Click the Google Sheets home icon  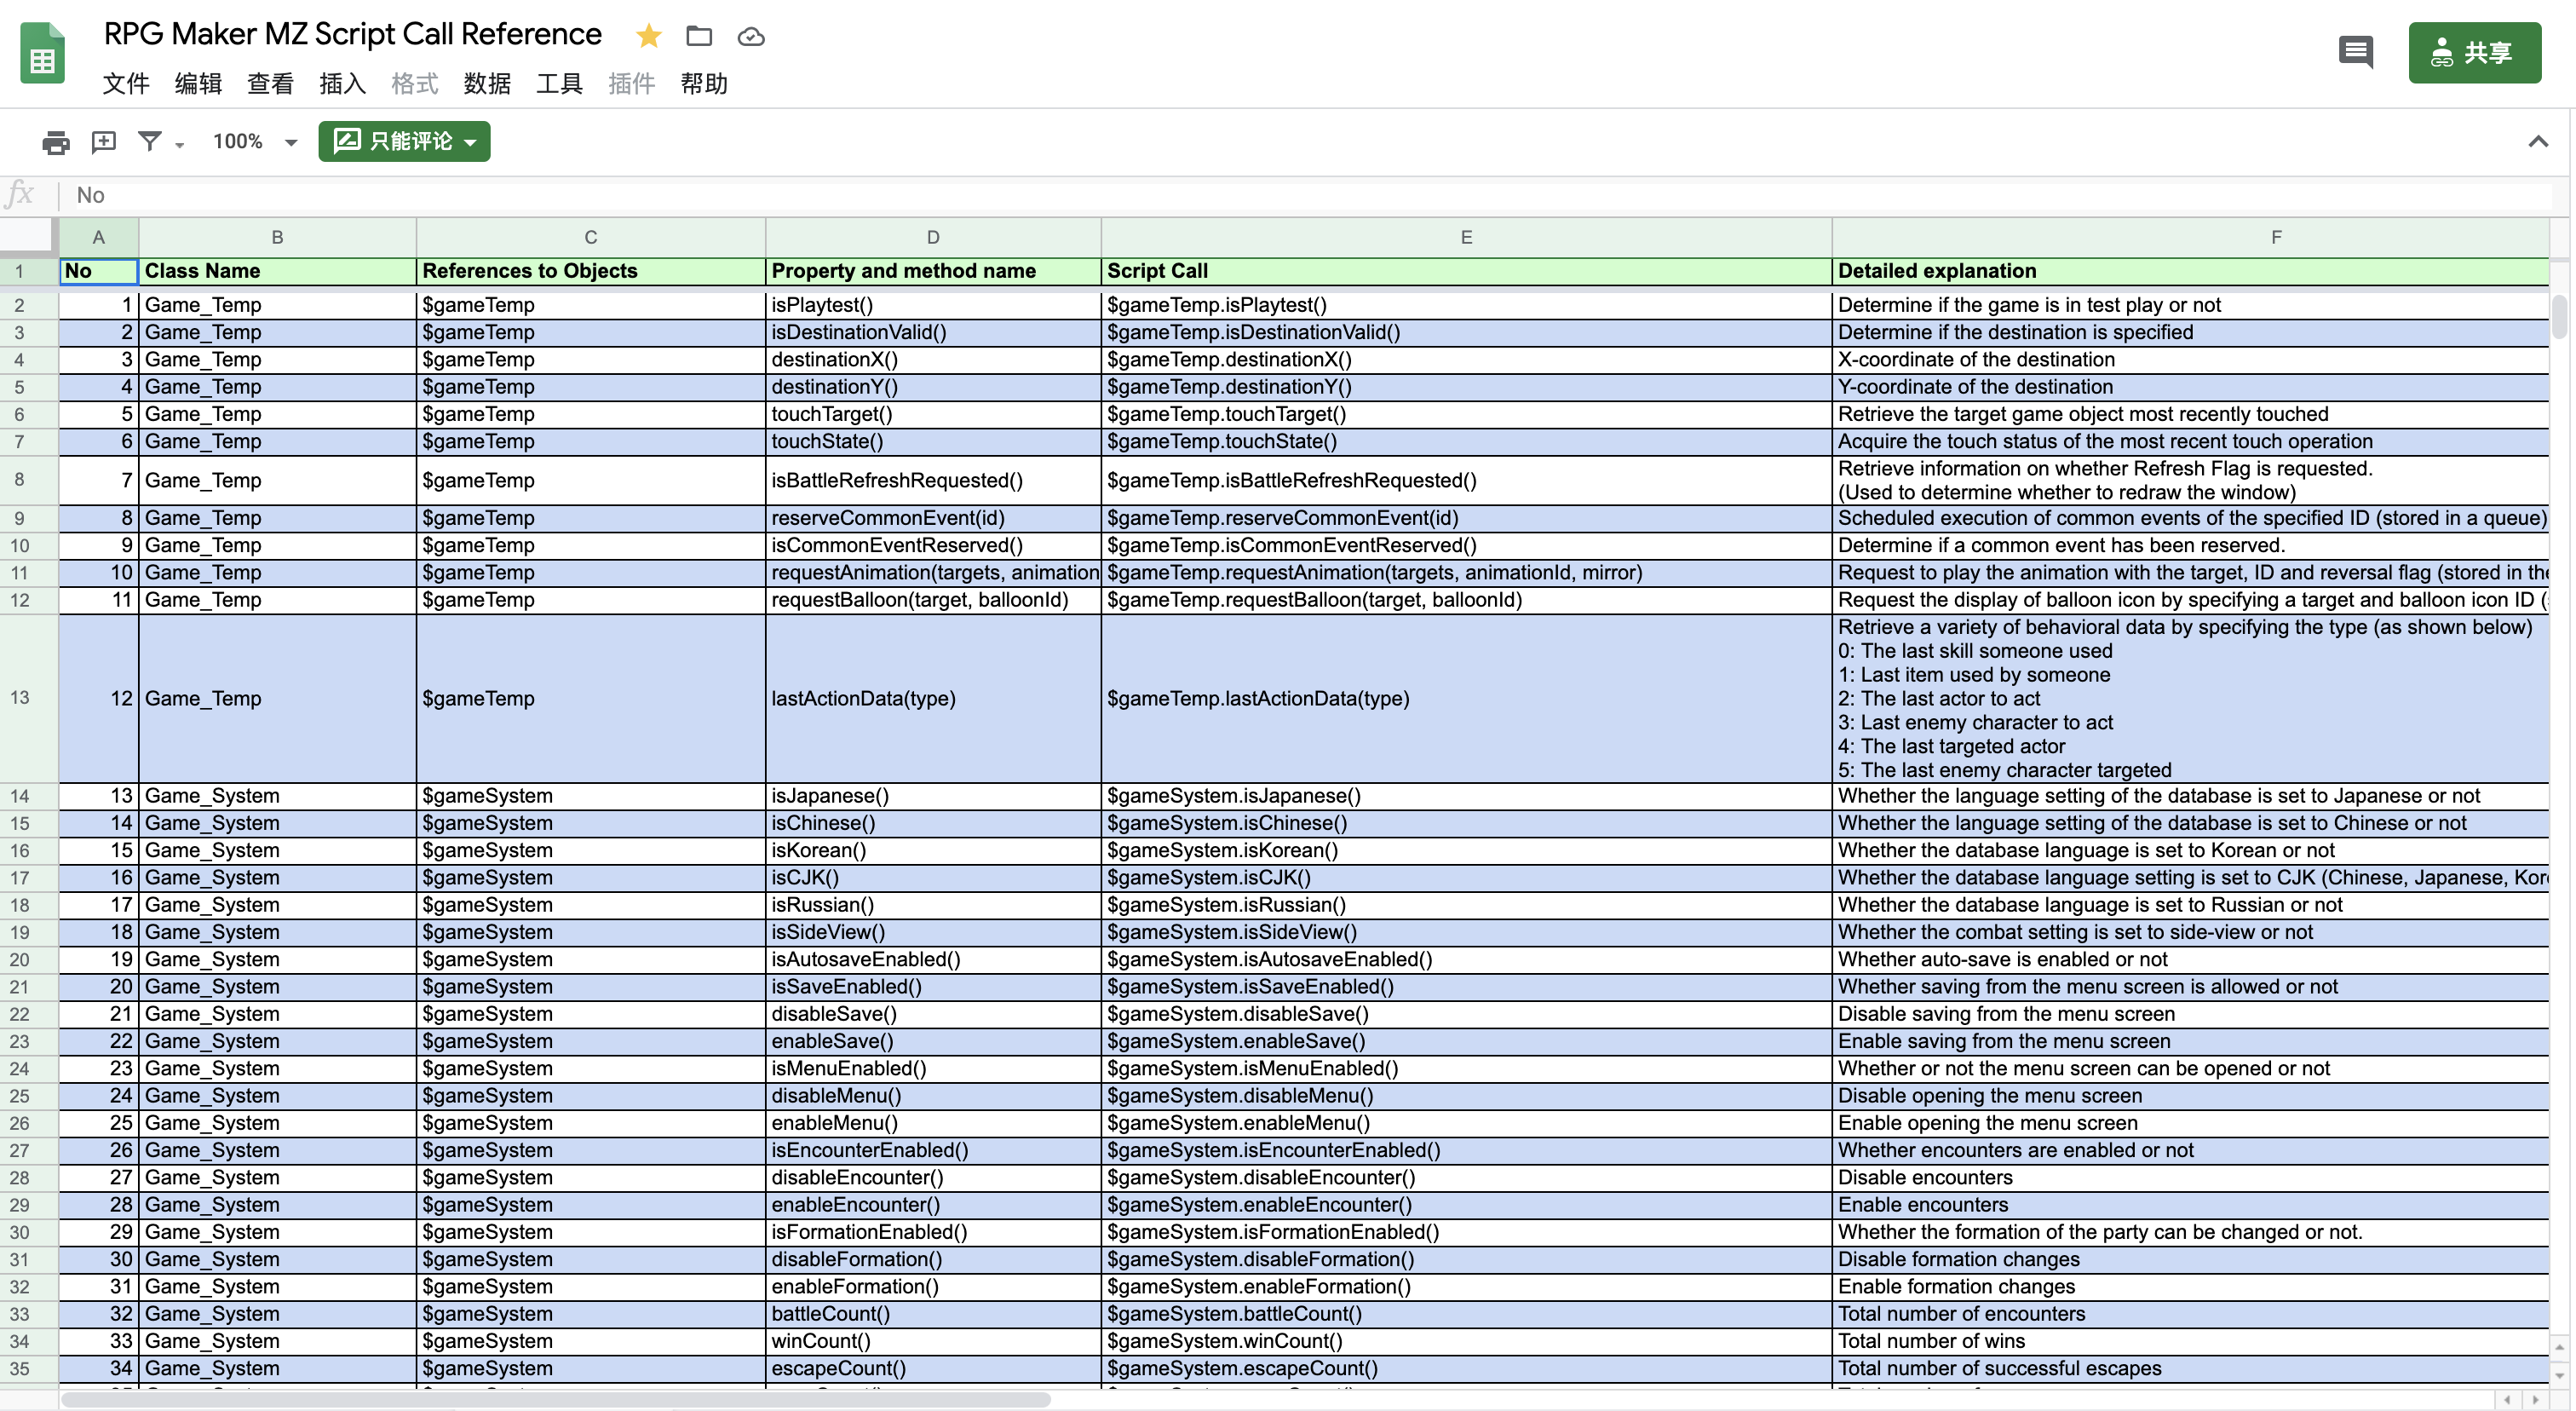(42, 53)
